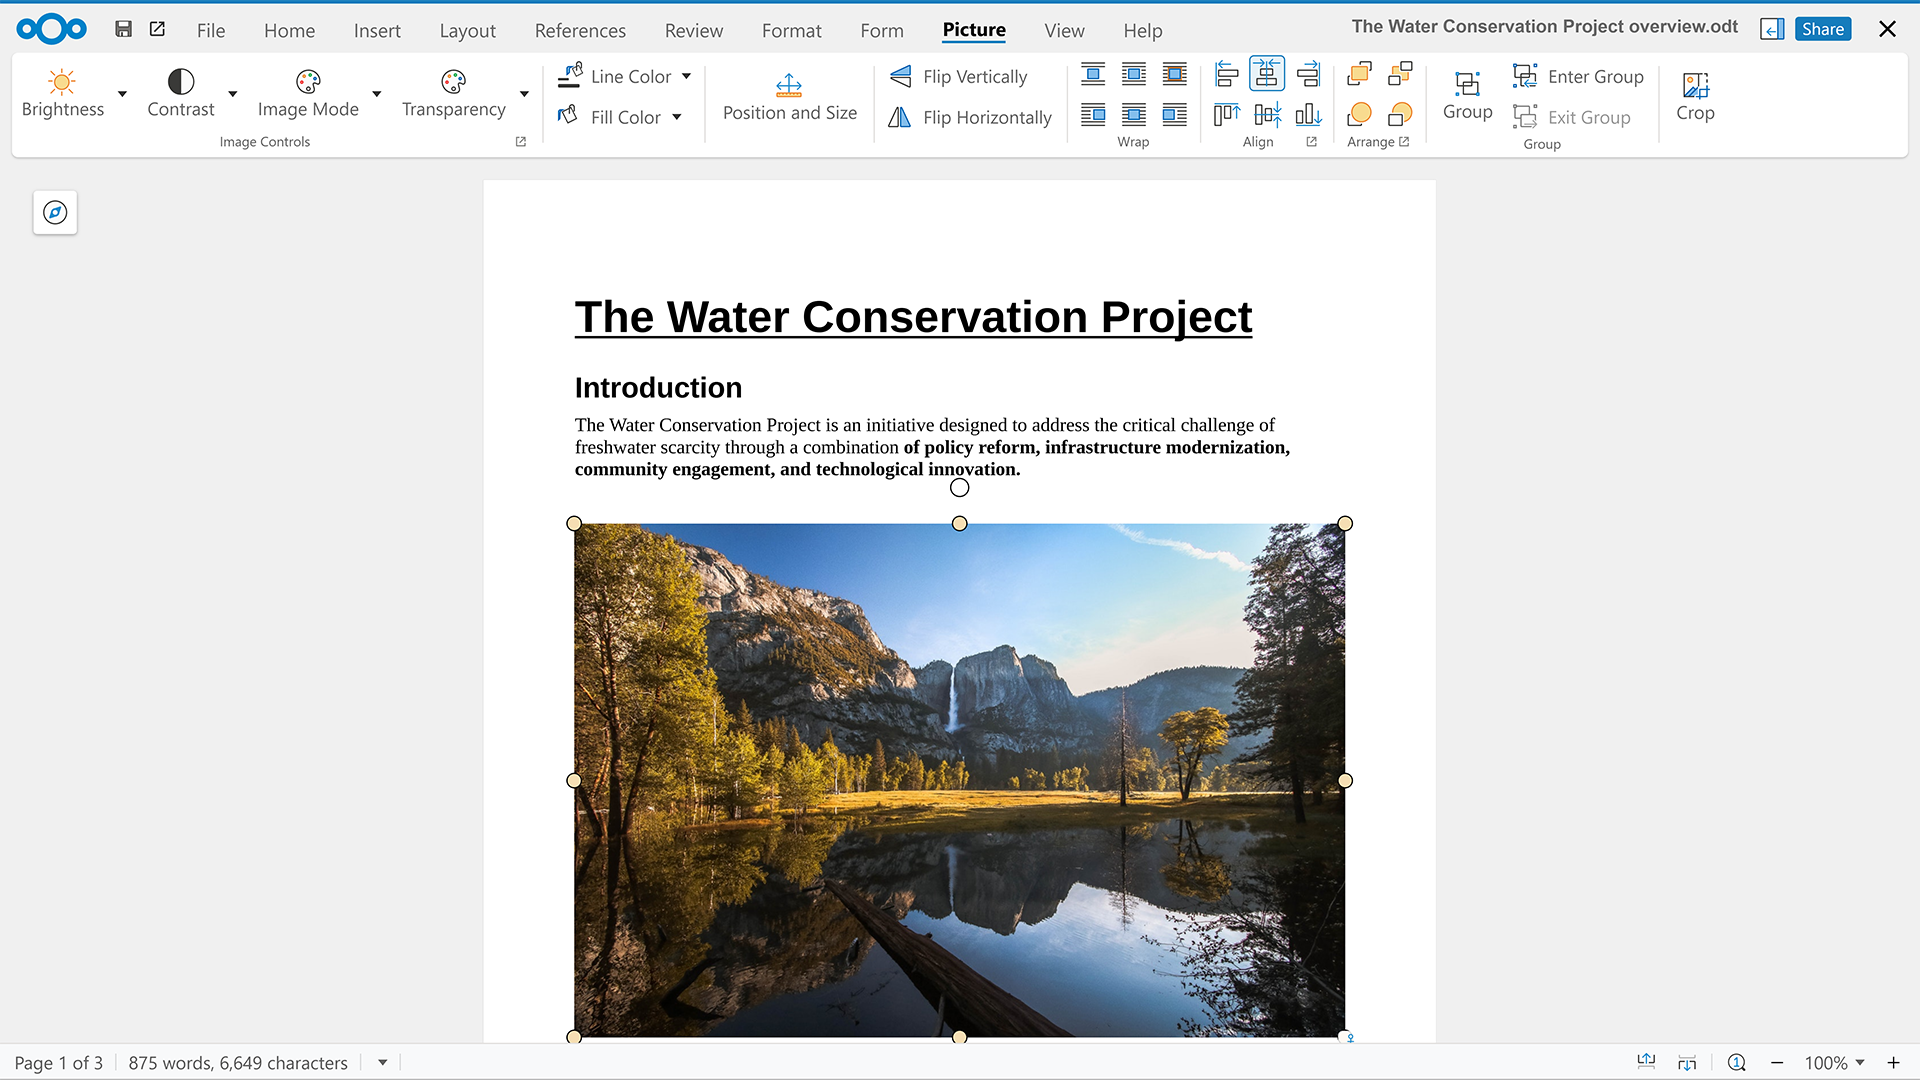Click the Share button
The width and height of the screenshot is (1920, 1080).
click(x=1822, y=29)
